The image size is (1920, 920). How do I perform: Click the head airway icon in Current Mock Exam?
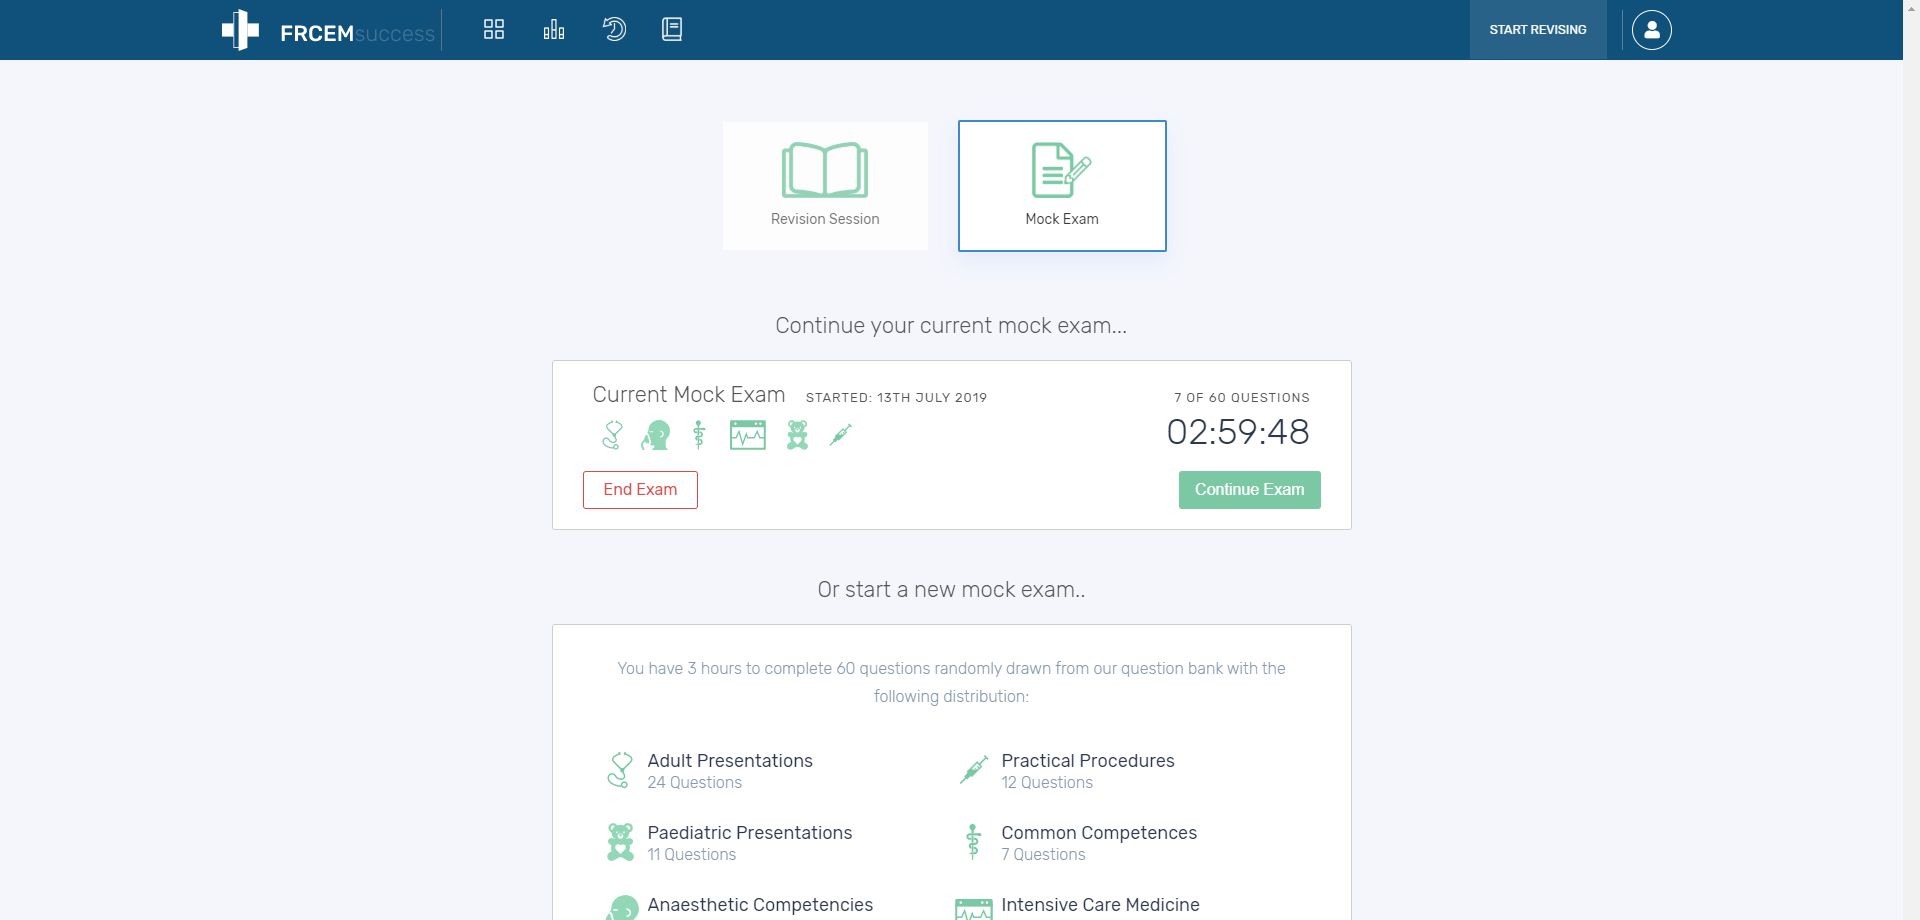tap(656, 435)
